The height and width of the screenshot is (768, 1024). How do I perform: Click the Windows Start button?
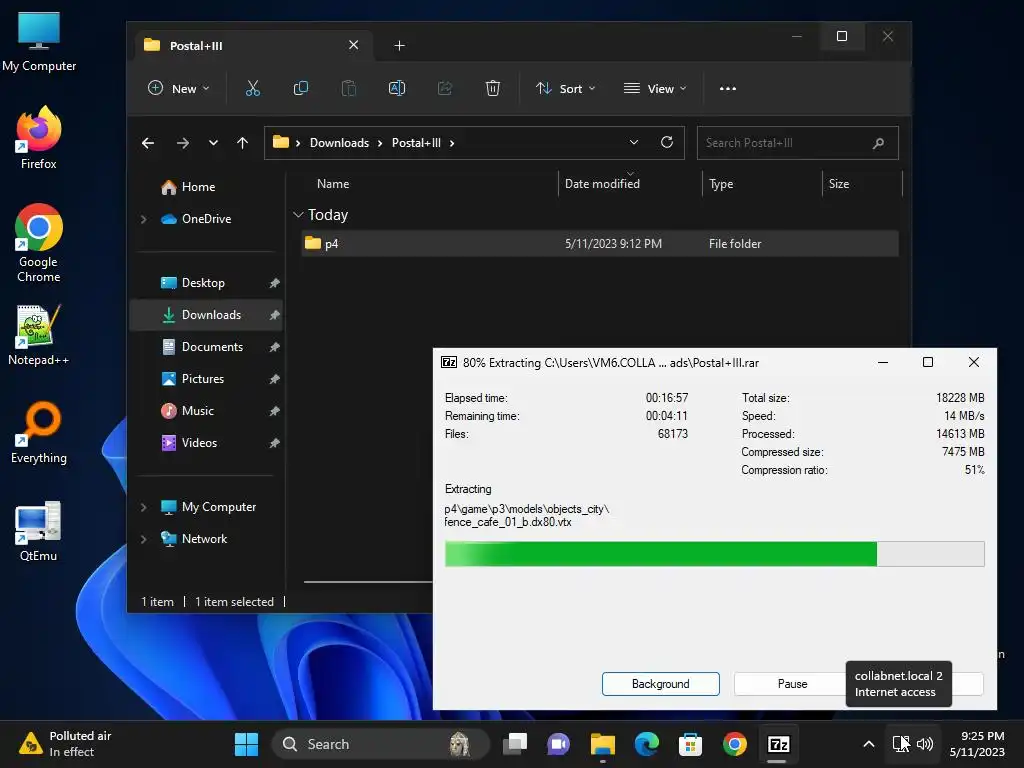246,744
